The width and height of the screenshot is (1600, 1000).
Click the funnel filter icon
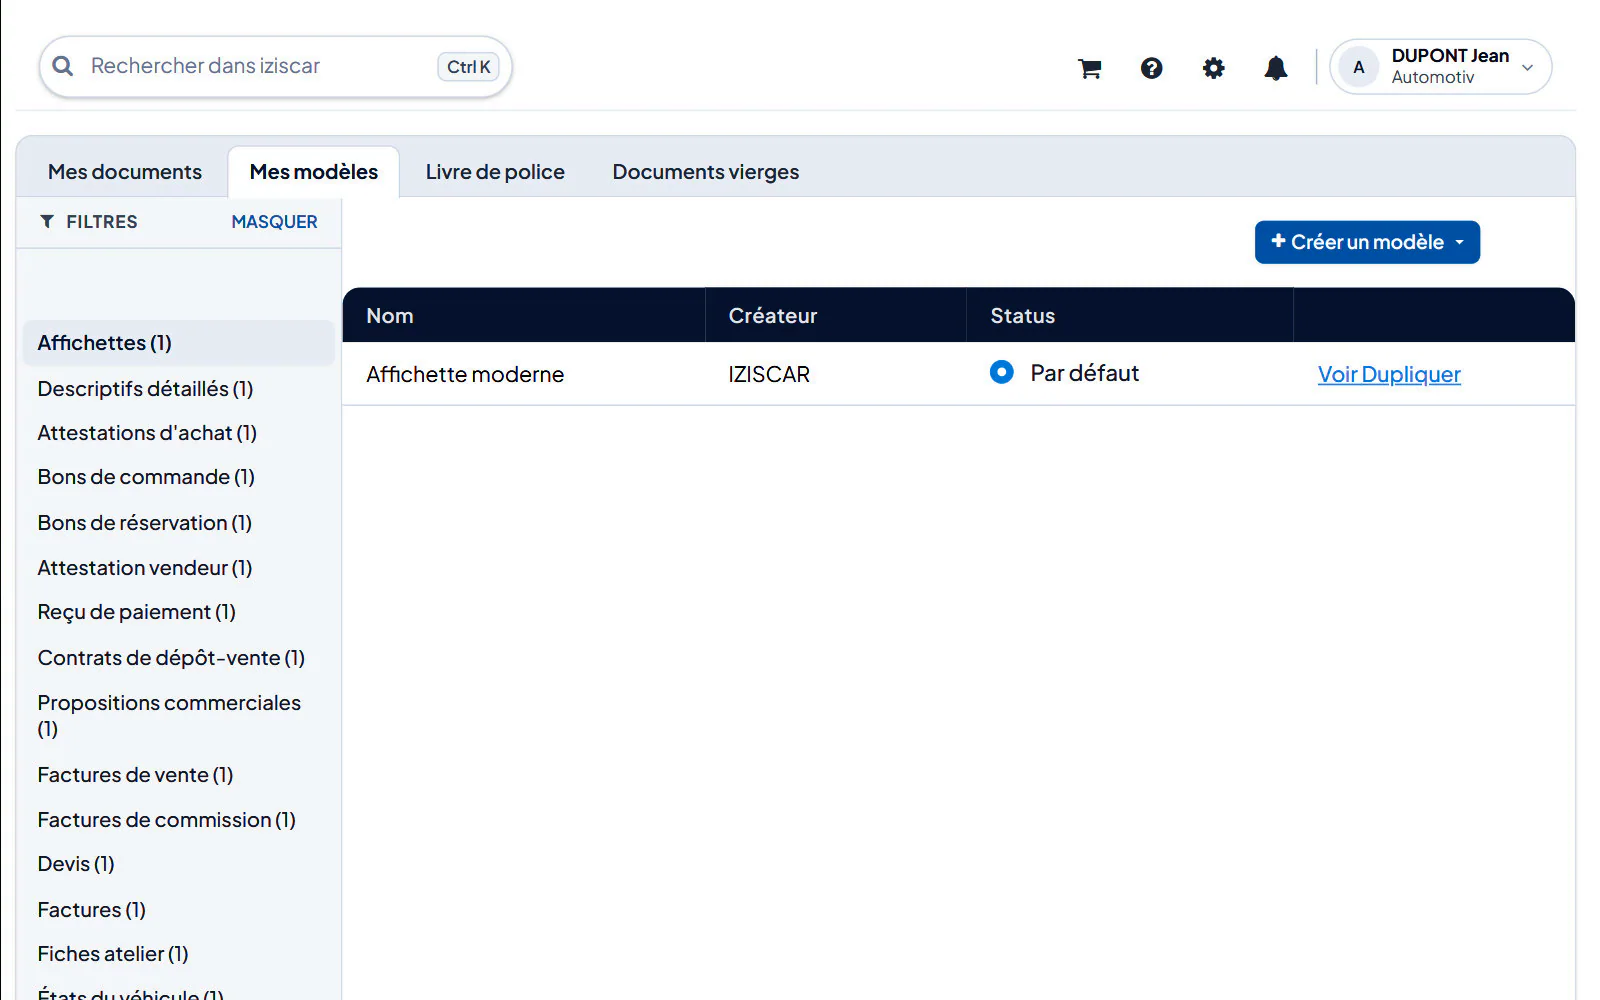[47, 221]
